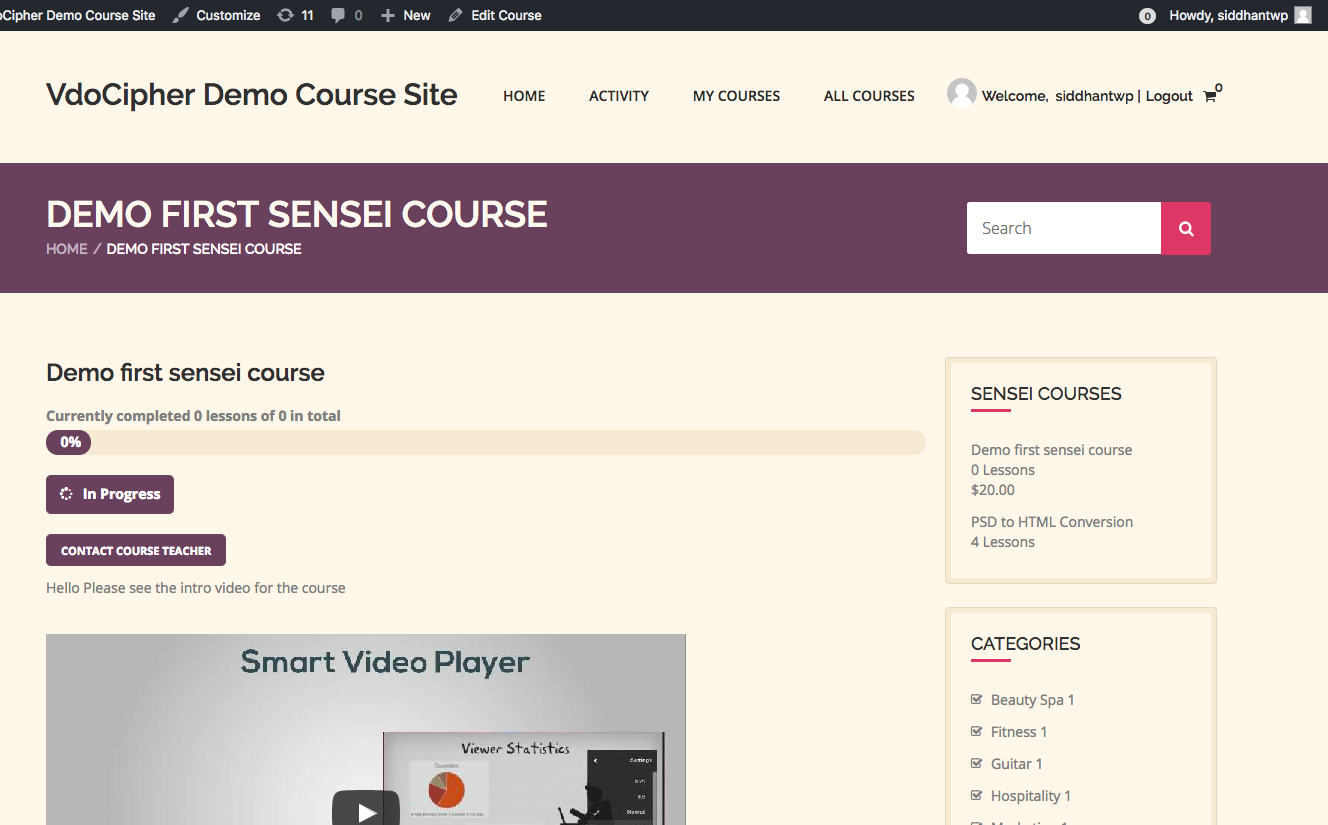
Task: Click the DEMO FIRST SENSEI COURSE breadcrumb text
Action: (204, 248)
